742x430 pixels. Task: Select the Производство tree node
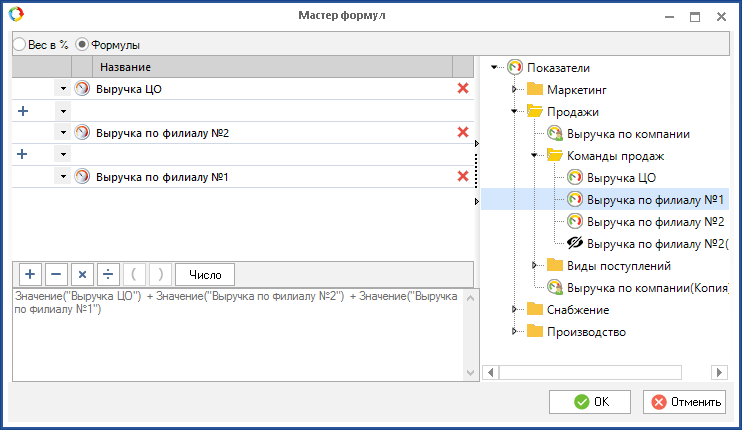pos(585,331)
